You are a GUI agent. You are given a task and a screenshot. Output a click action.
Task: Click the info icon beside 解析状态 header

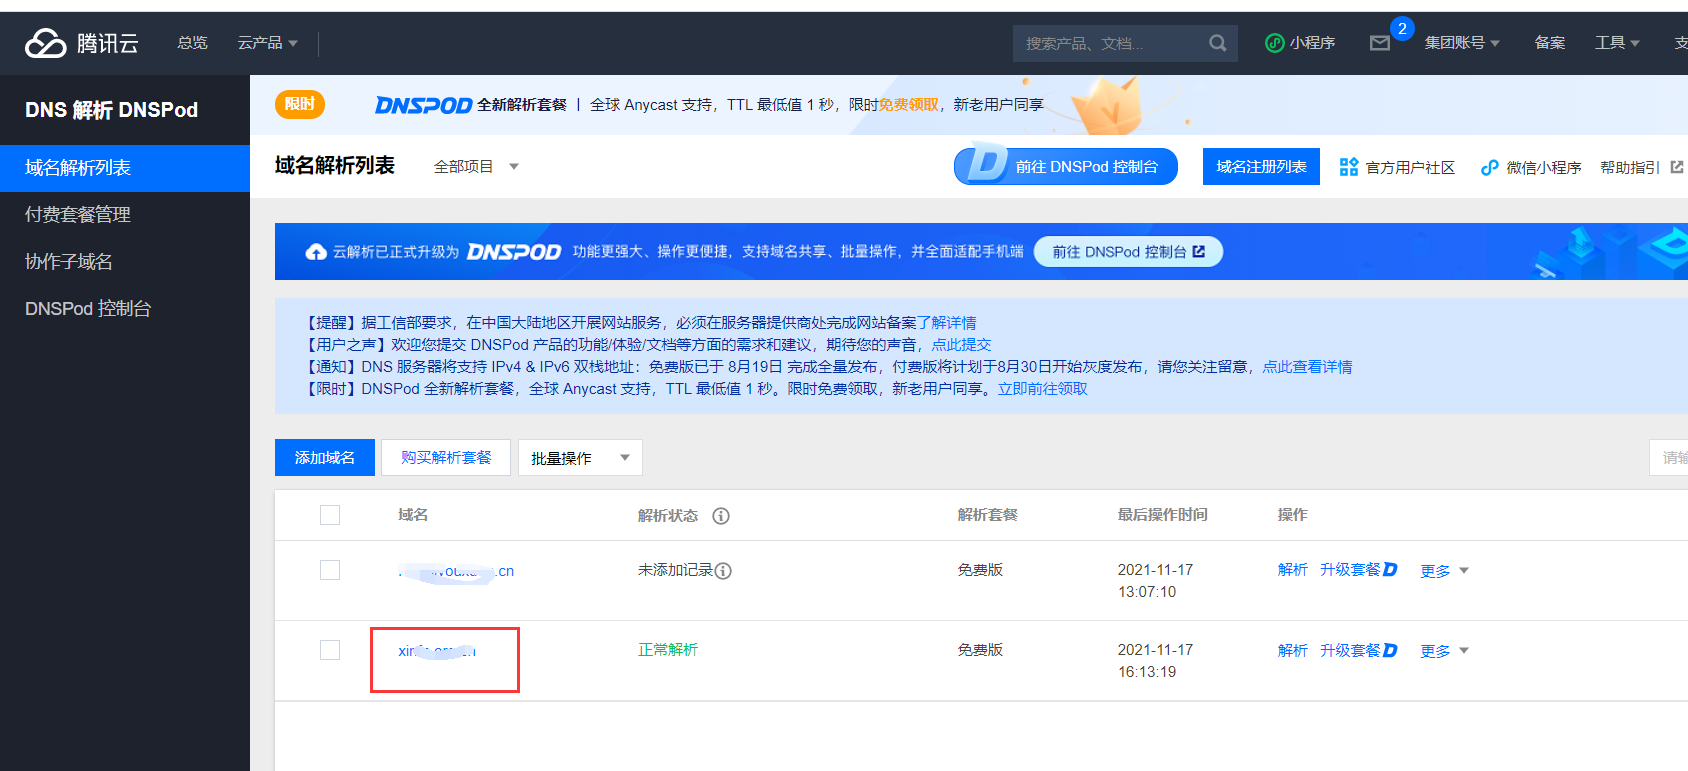click(721, 516)
